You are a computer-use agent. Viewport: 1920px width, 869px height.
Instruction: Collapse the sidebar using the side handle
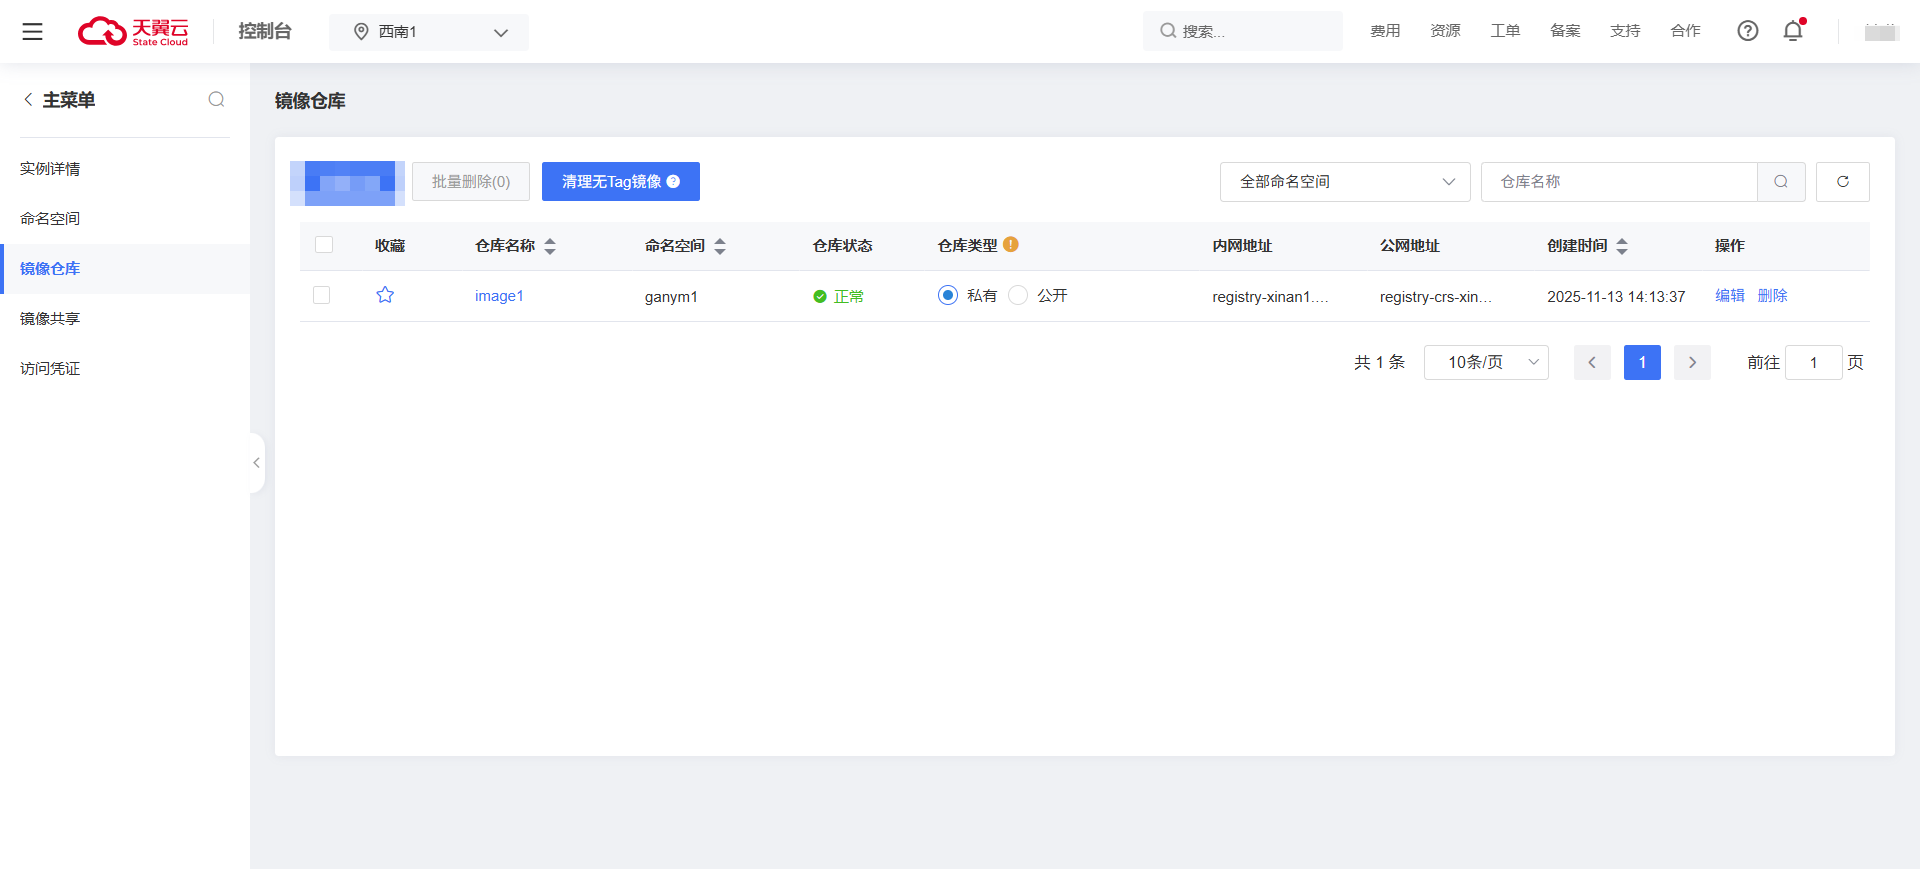coord(257,463)
